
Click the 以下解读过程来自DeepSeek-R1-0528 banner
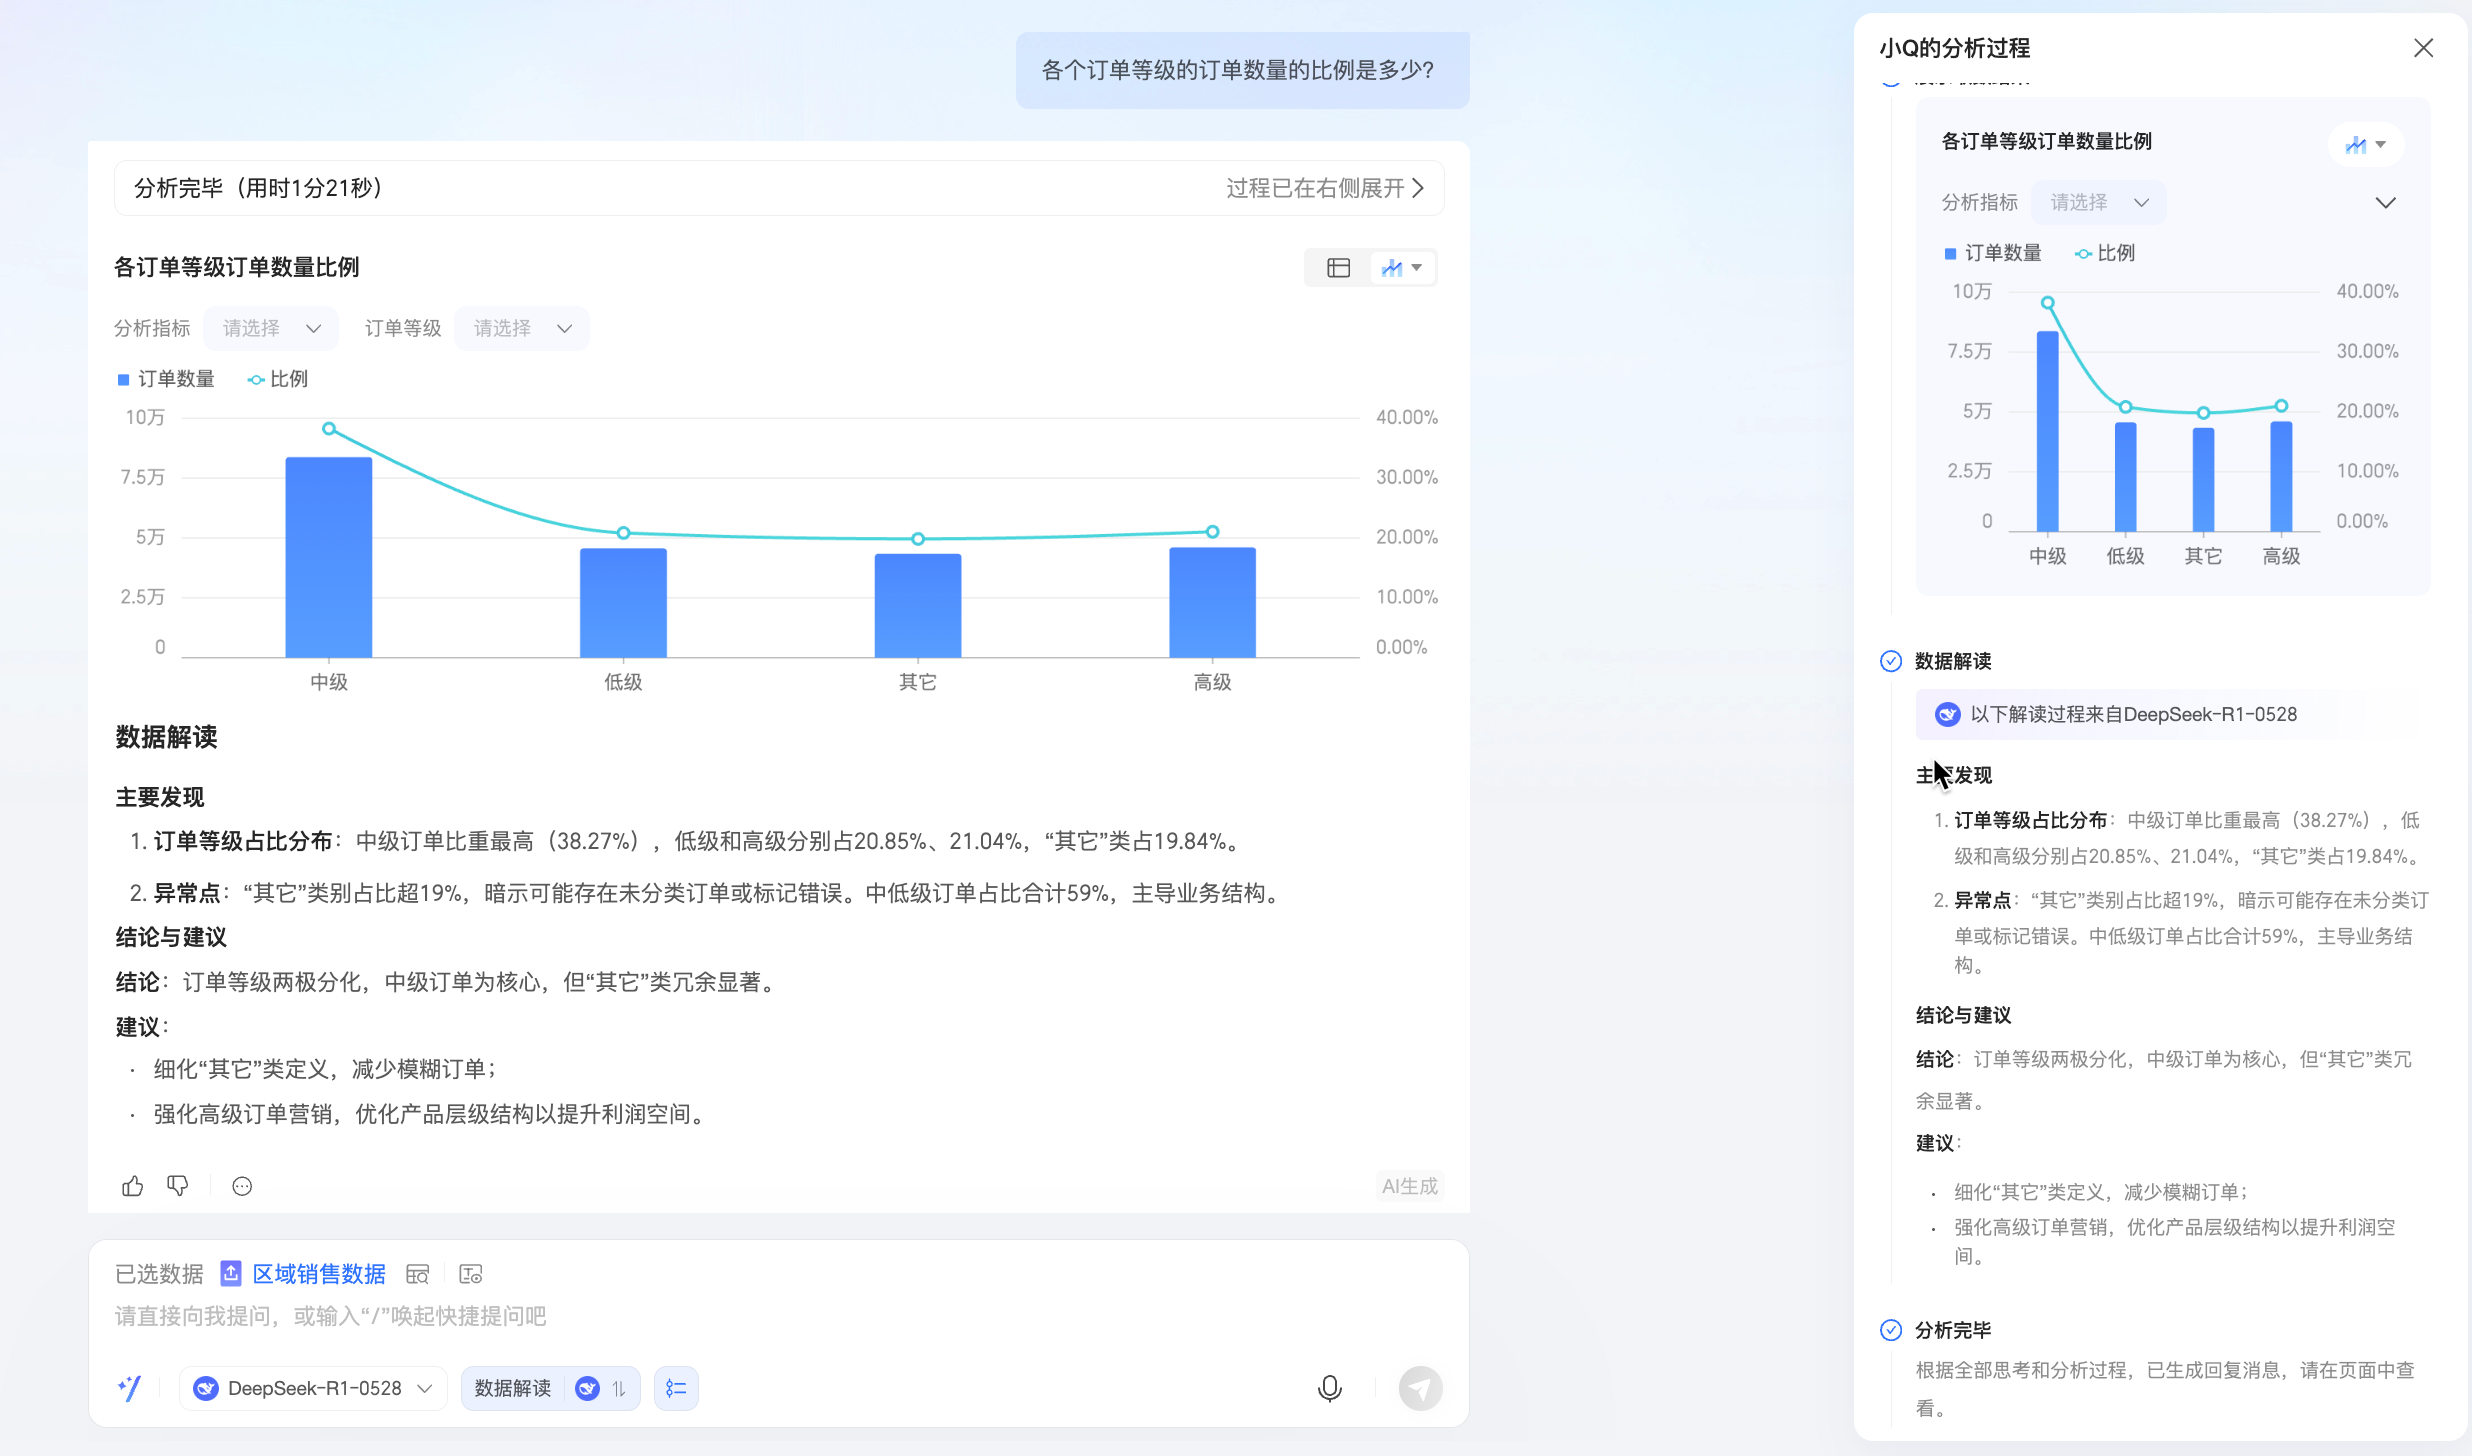pos(2172,714)
